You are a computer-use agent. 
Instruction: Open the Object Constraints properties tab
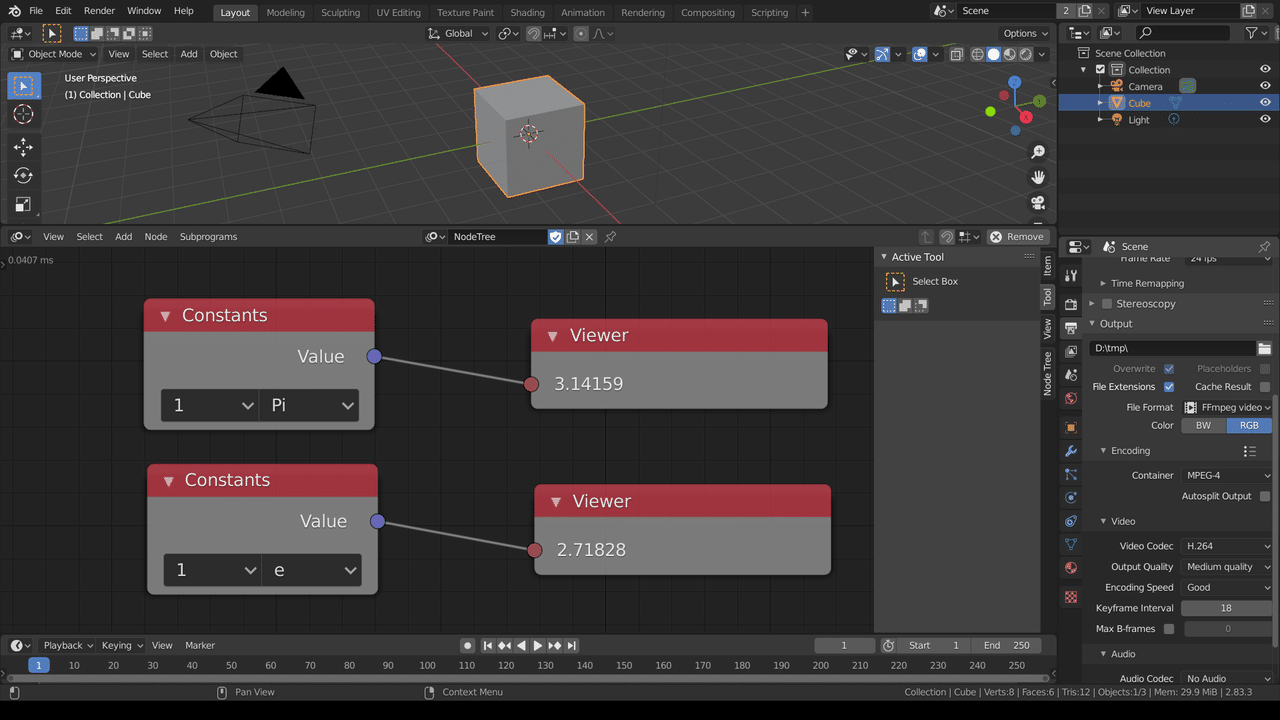[1071, 521]
